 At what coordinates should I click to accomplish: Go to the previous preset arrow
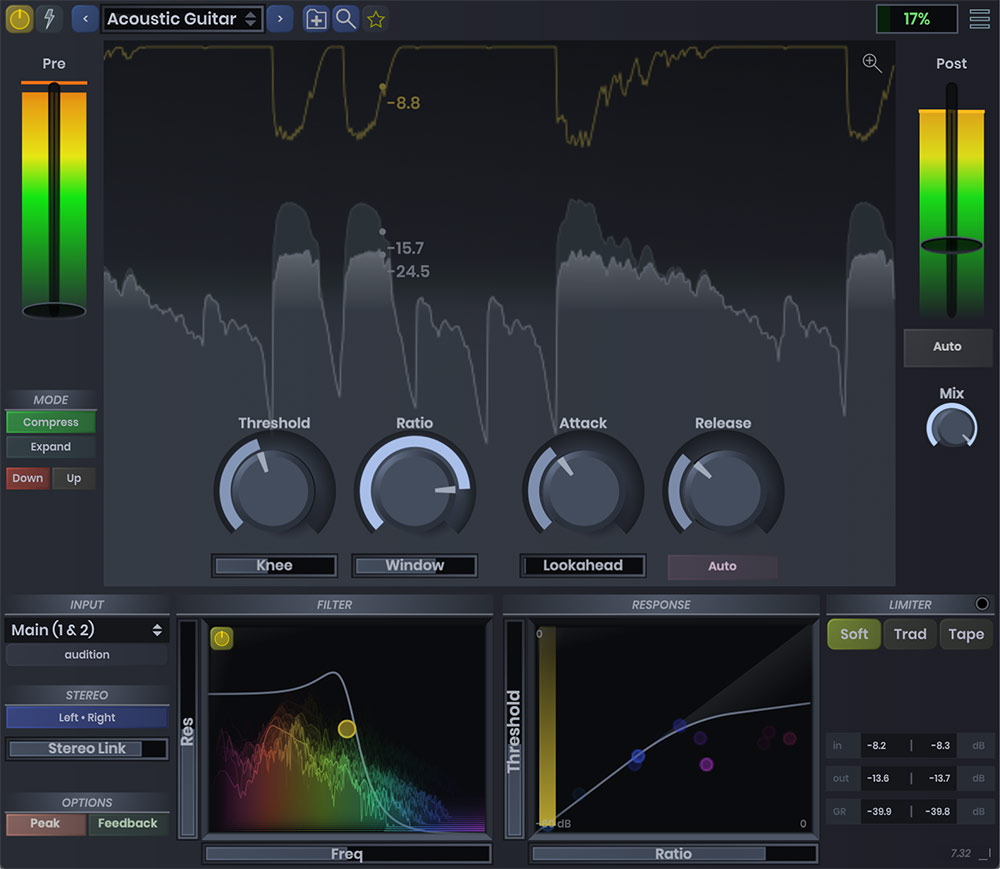[85, 18]
